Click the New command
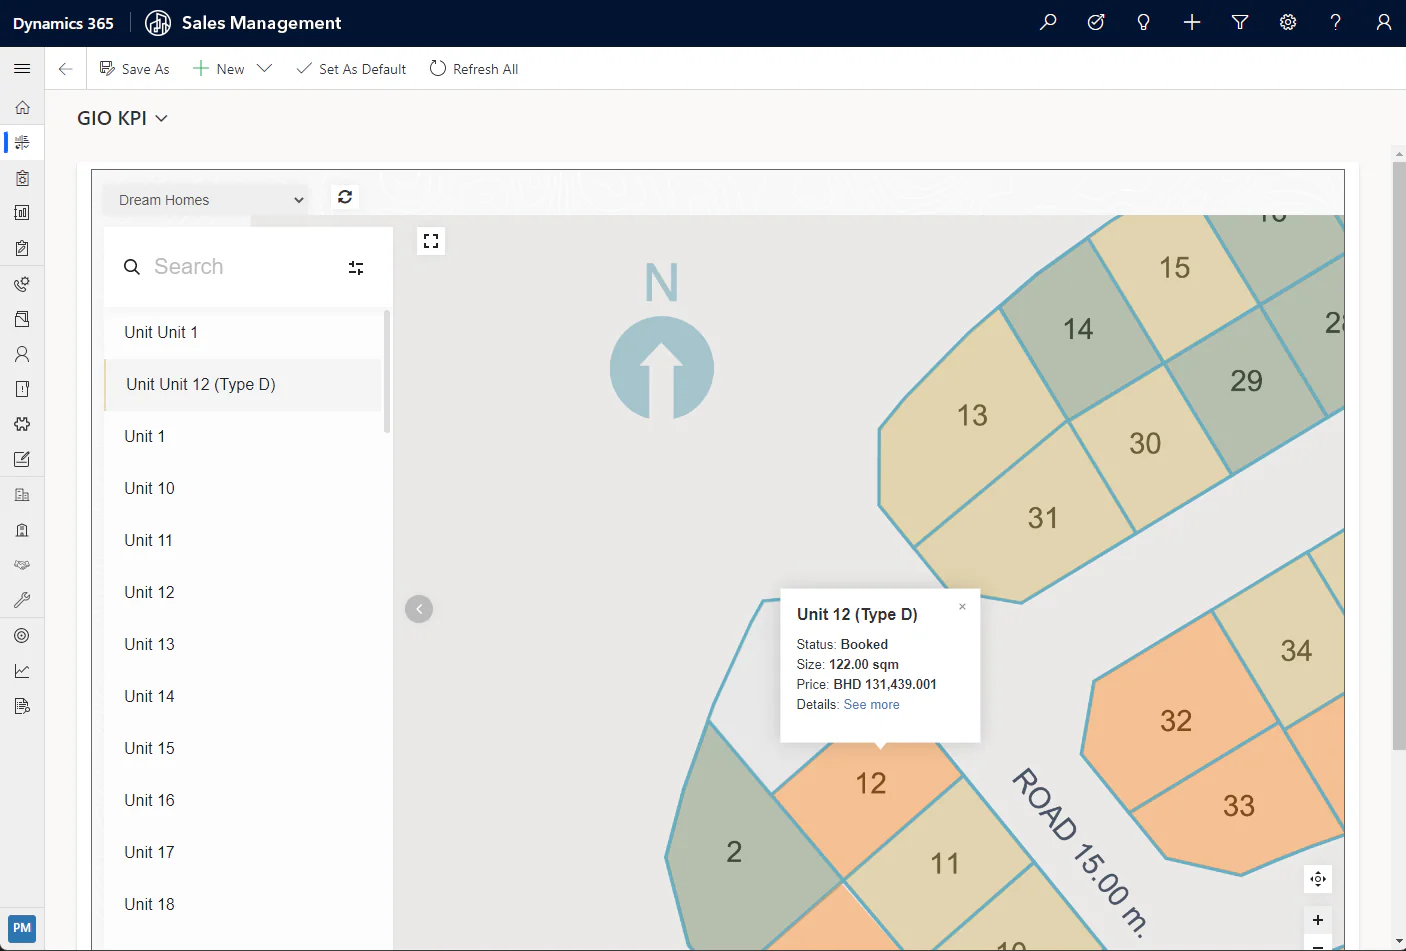This screenshot has height=951, width=1406. point(219,69)
